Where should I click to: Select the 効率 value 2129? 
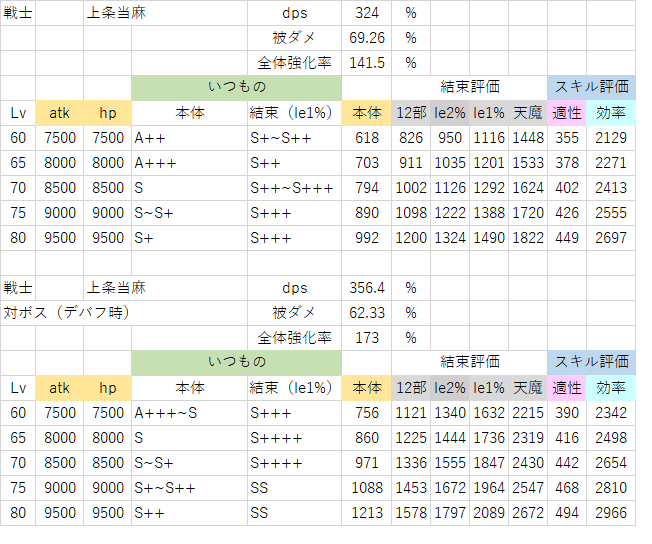pyautogui.click(x=611, y=138)
